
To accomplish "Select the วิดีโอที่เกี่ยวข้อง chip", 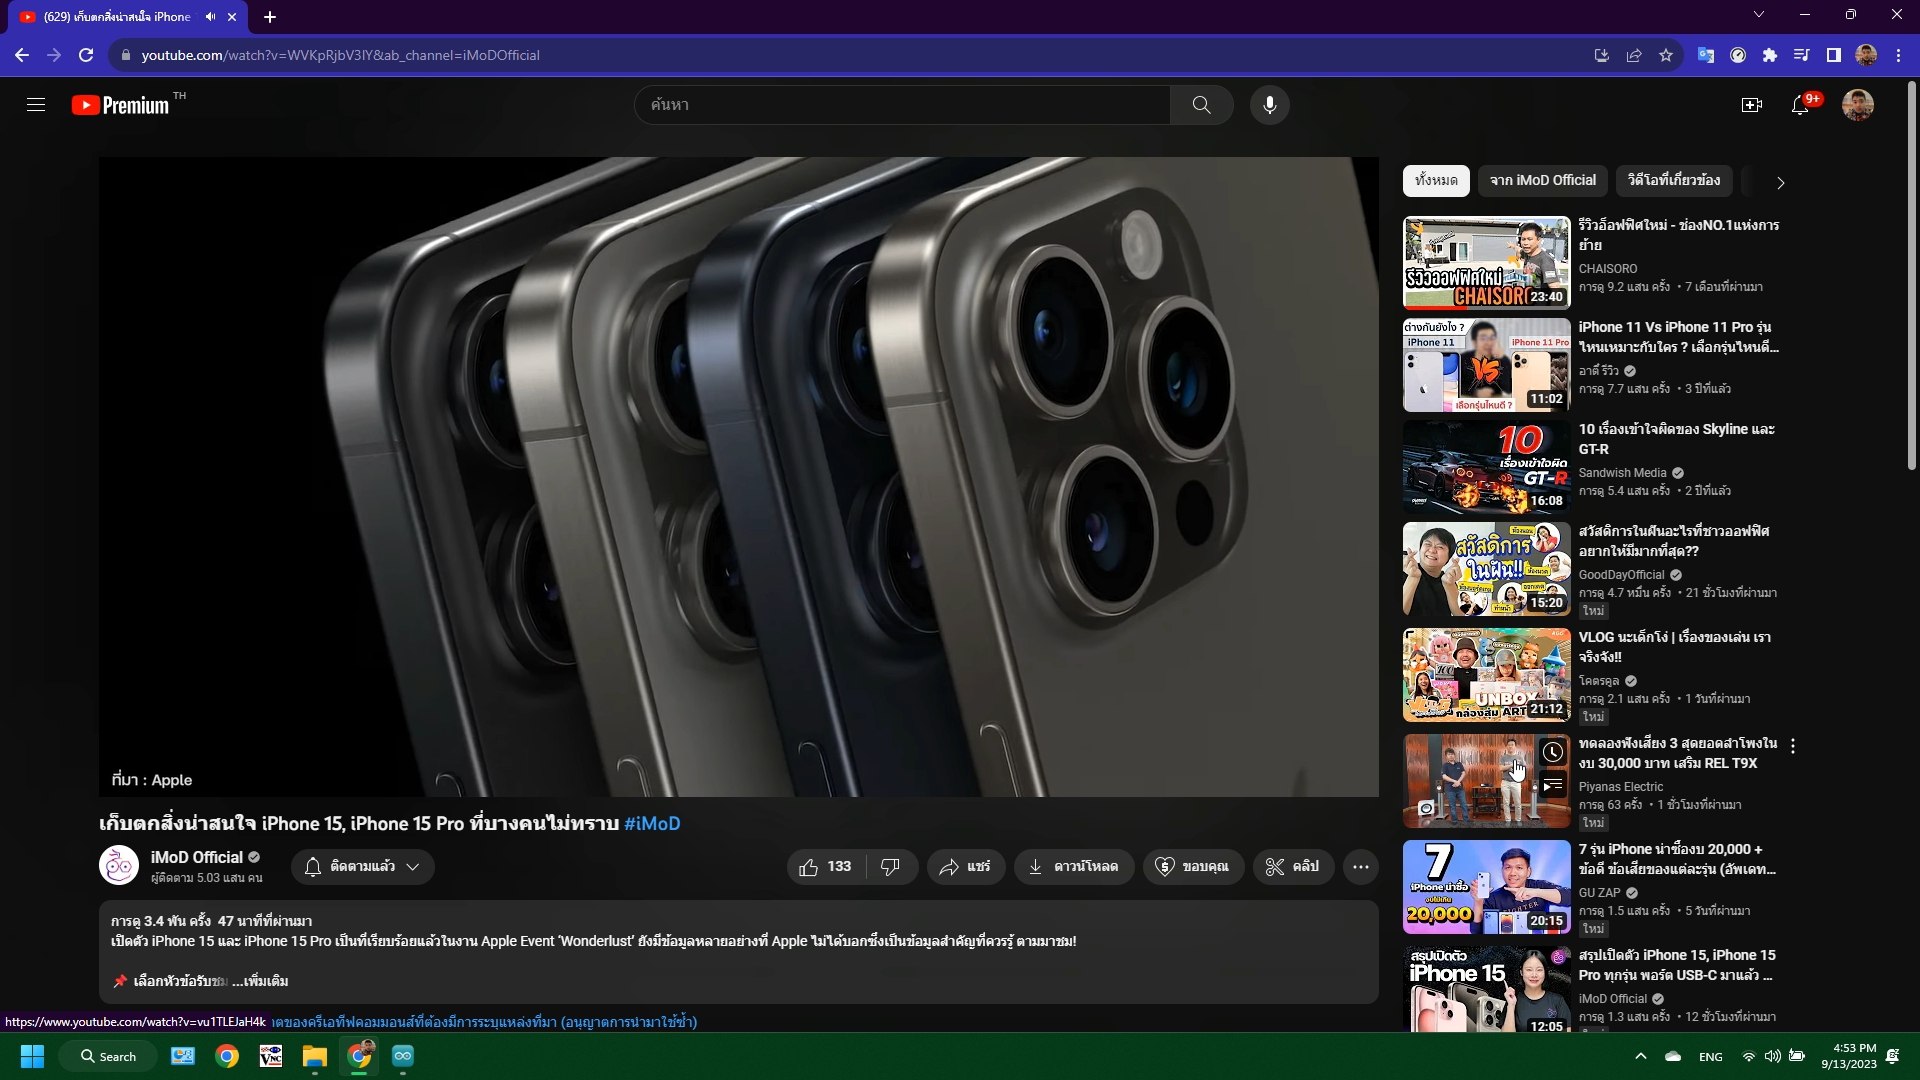I will (x=1674, y=181).
